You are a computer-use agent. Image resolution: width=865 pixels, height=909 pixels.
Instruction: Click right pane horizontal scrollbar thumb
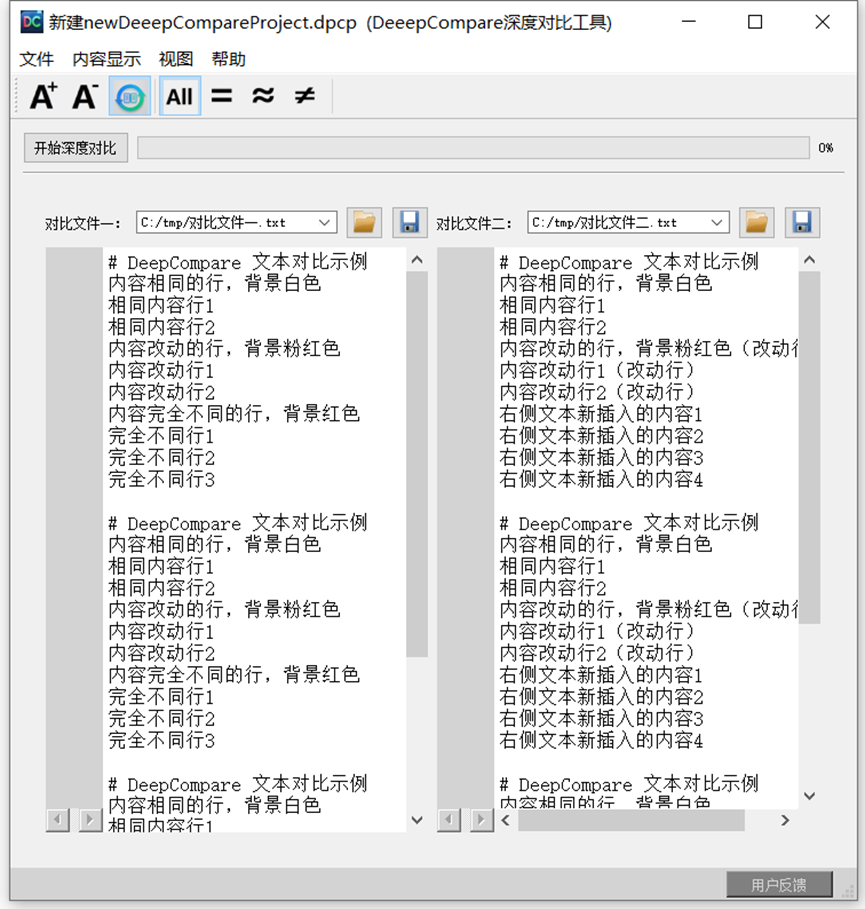[x=631, y=820]
